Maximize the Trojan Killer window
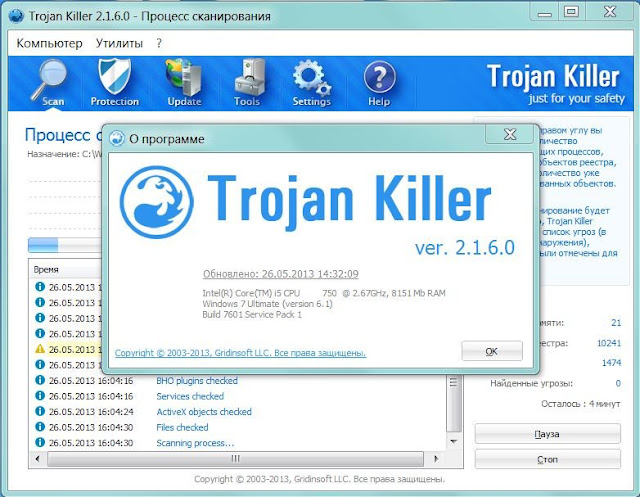 tap(571, 12)
